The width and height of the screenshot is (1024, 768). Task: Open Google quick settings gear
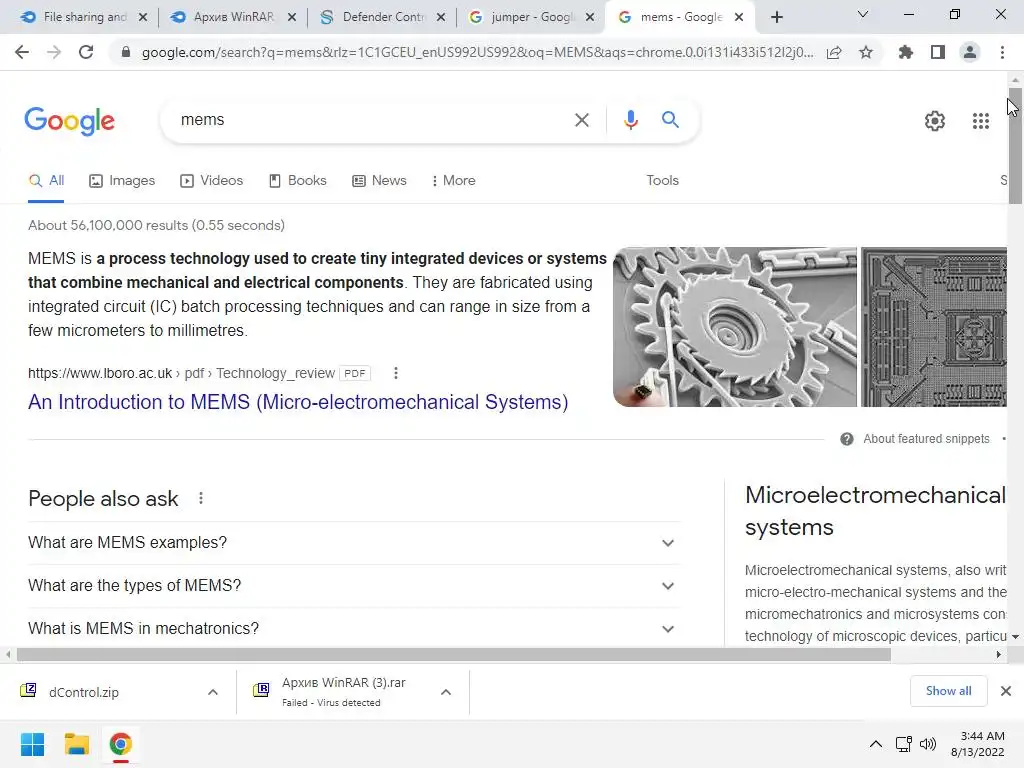tap(935, 121)
